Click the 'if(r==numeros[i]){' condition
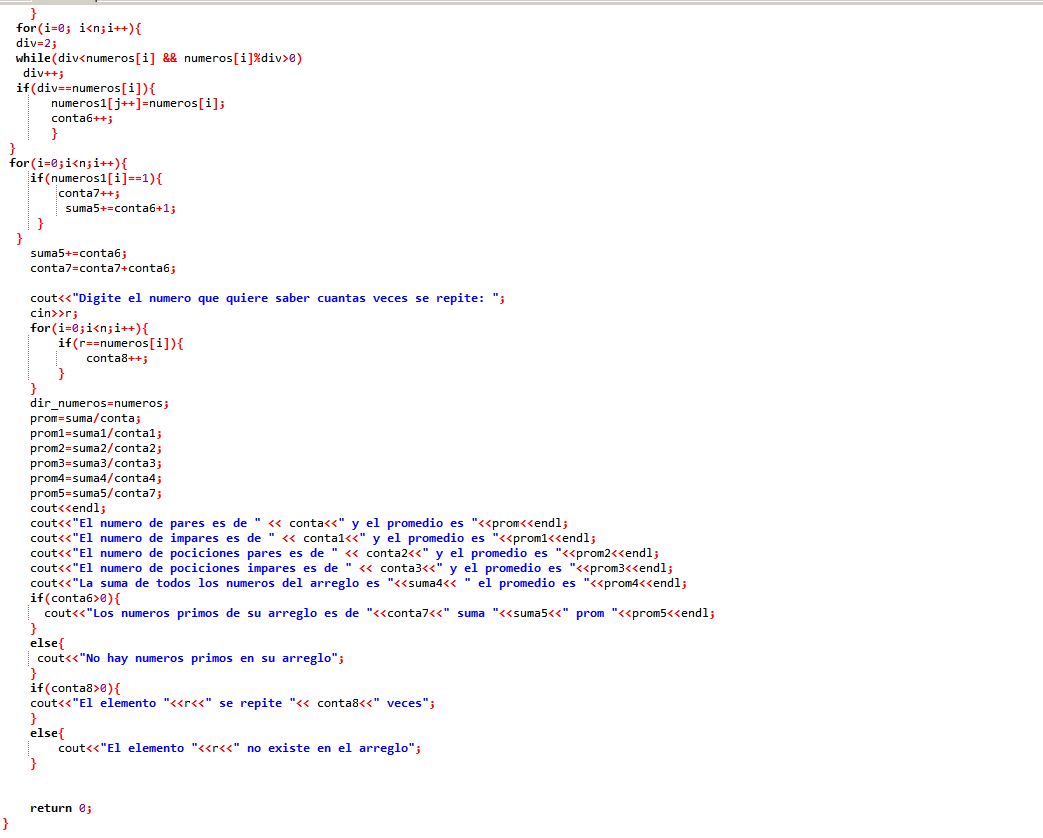The height and width of the screenshot is (838, 1043). click(121, 343)
